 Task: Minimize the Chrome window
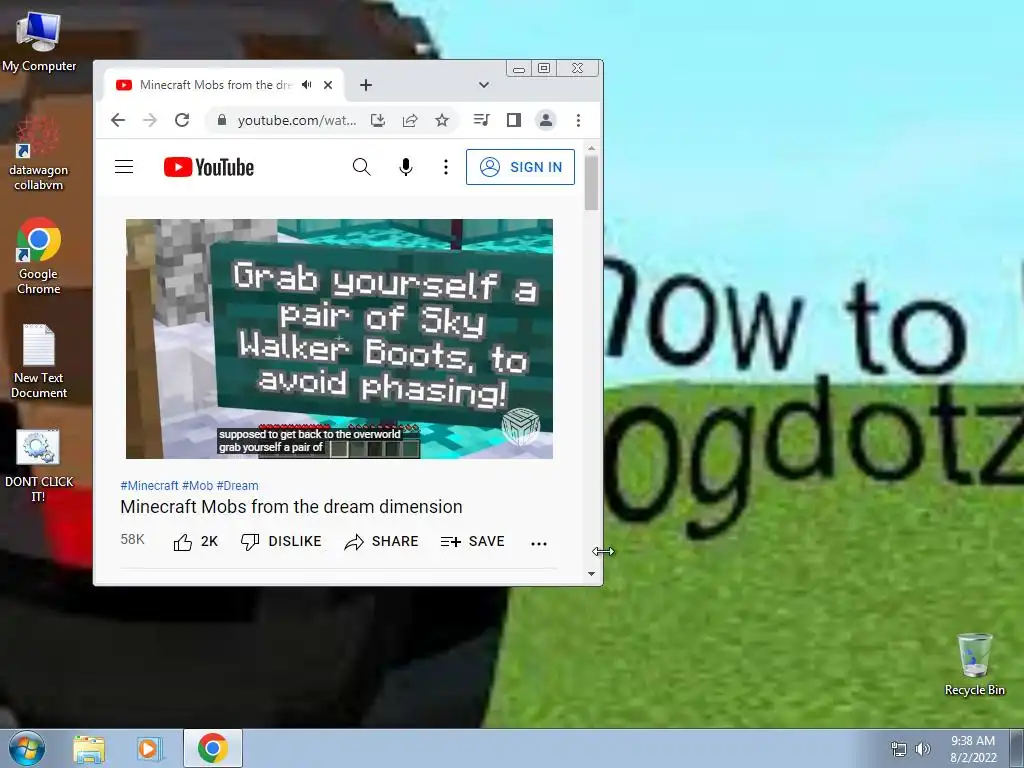pyautogui.click(x=519, y=69)
